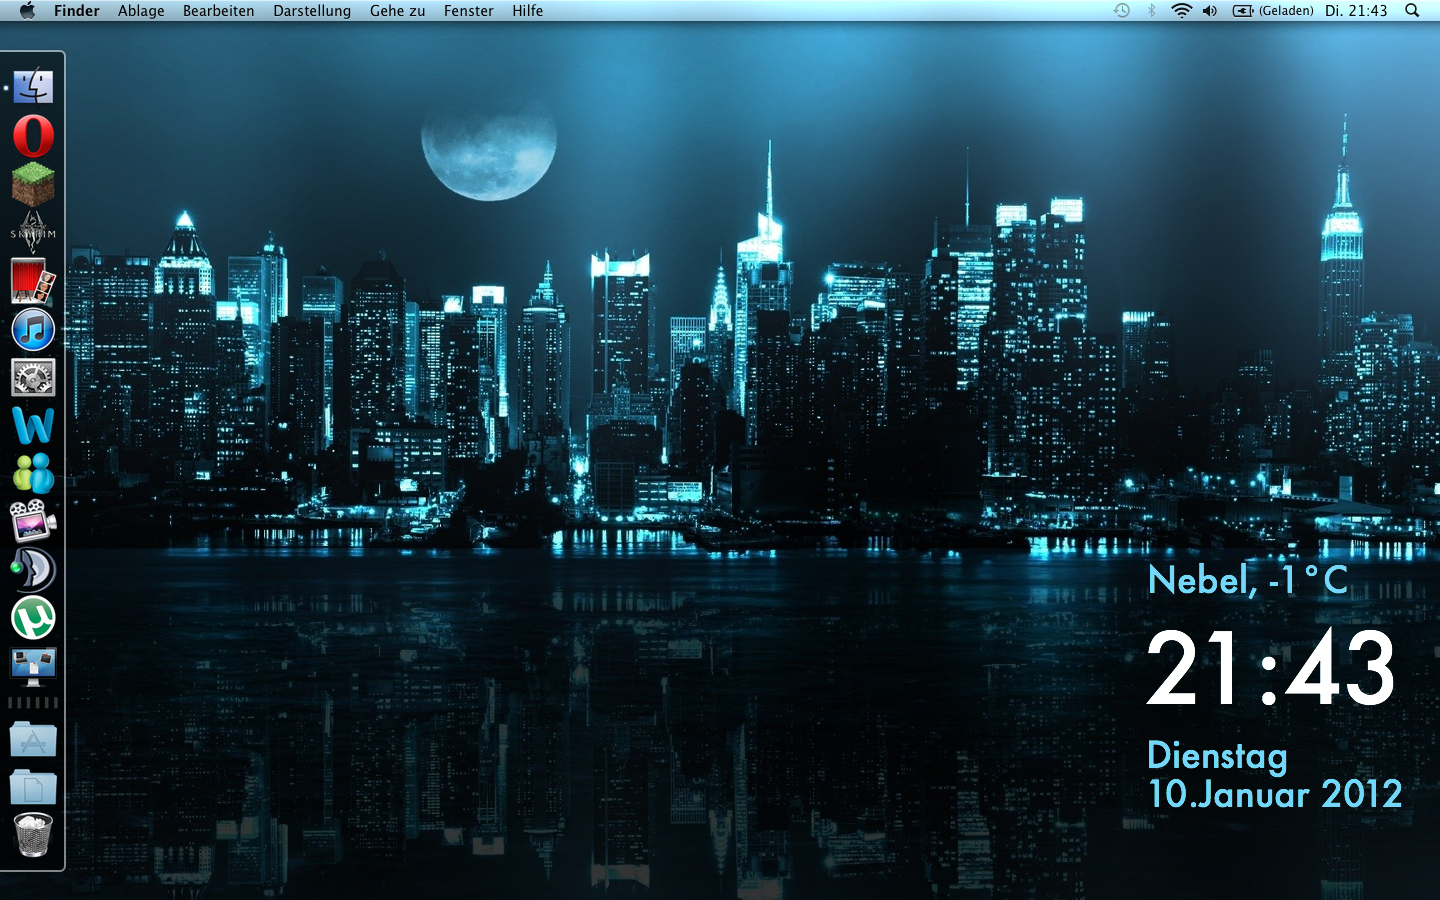Open the Wi-Fi status menu
Image resolution: width=1440 pixels, height=900 pixels.
(x=1181, y=11)
